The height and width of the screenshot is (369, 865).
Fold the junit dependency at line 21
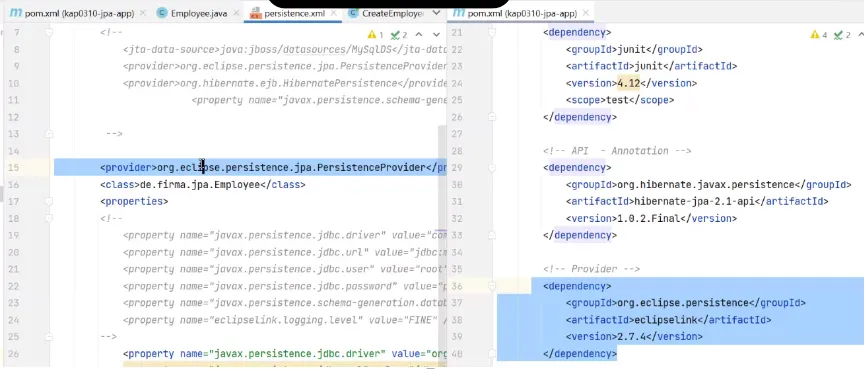click(492, 33)
